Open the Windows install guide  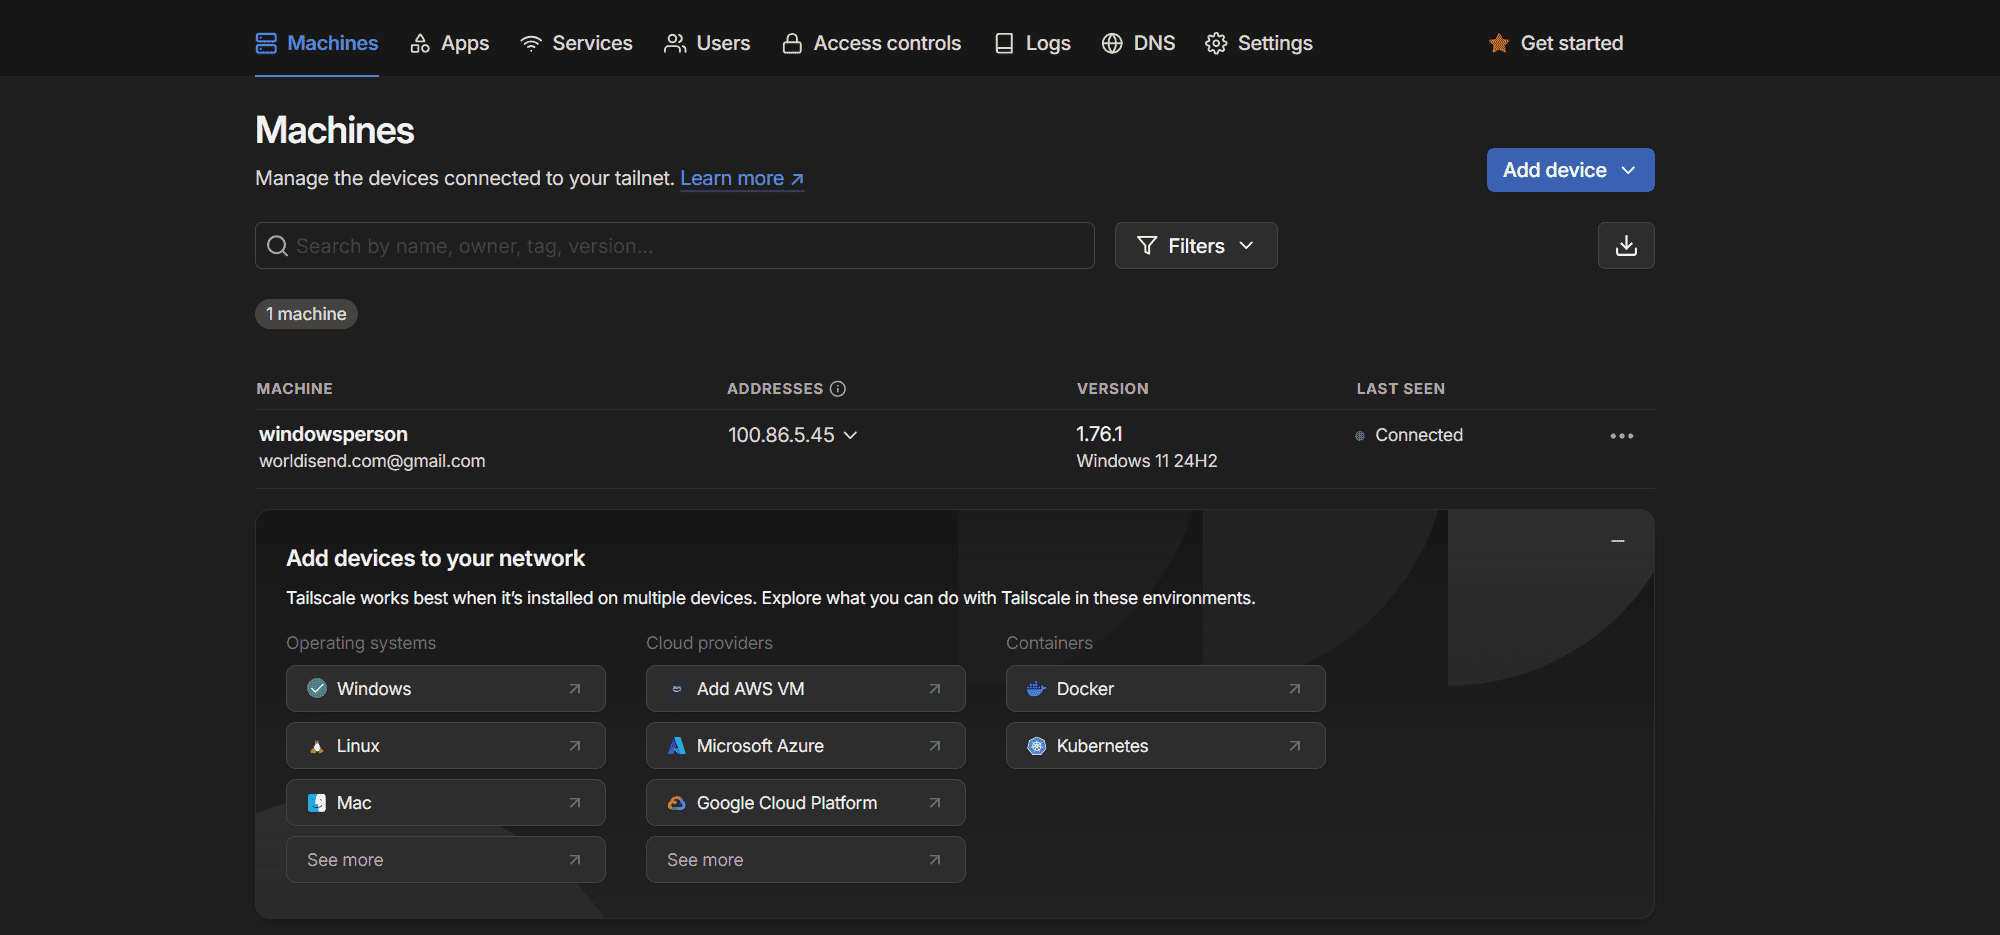coord(446,689)
